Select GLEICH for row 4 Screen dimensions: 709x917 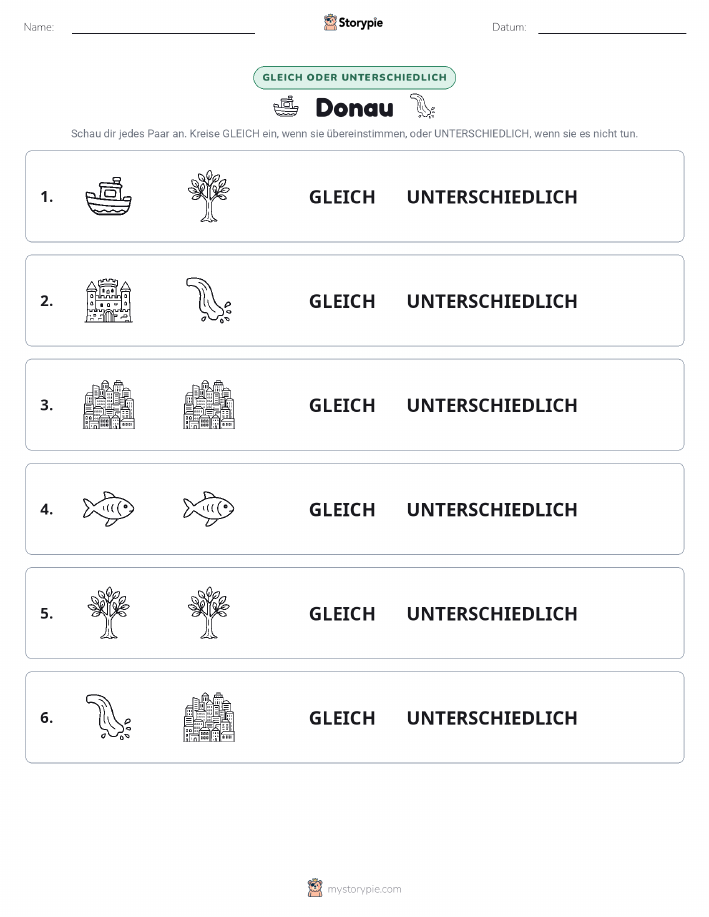pyautogui.click(x=342, y=509)
